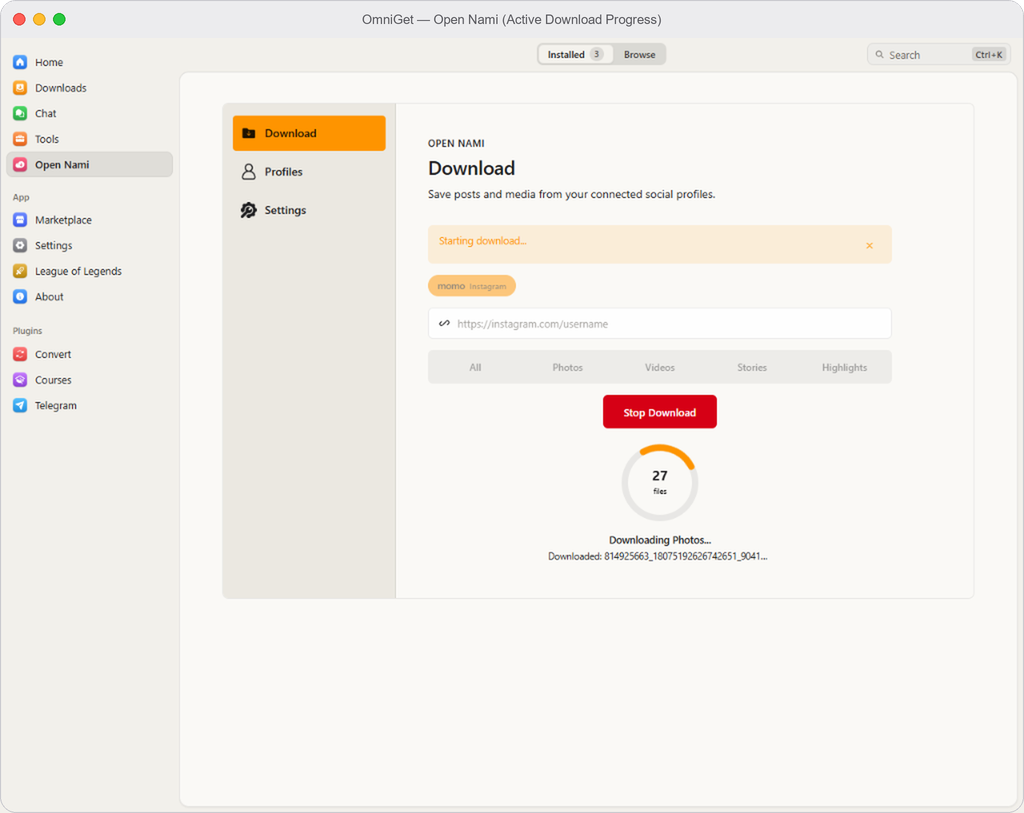Click the Installed count badge 3
Screen dimensions: 1024x813
(x=596, y=54)
